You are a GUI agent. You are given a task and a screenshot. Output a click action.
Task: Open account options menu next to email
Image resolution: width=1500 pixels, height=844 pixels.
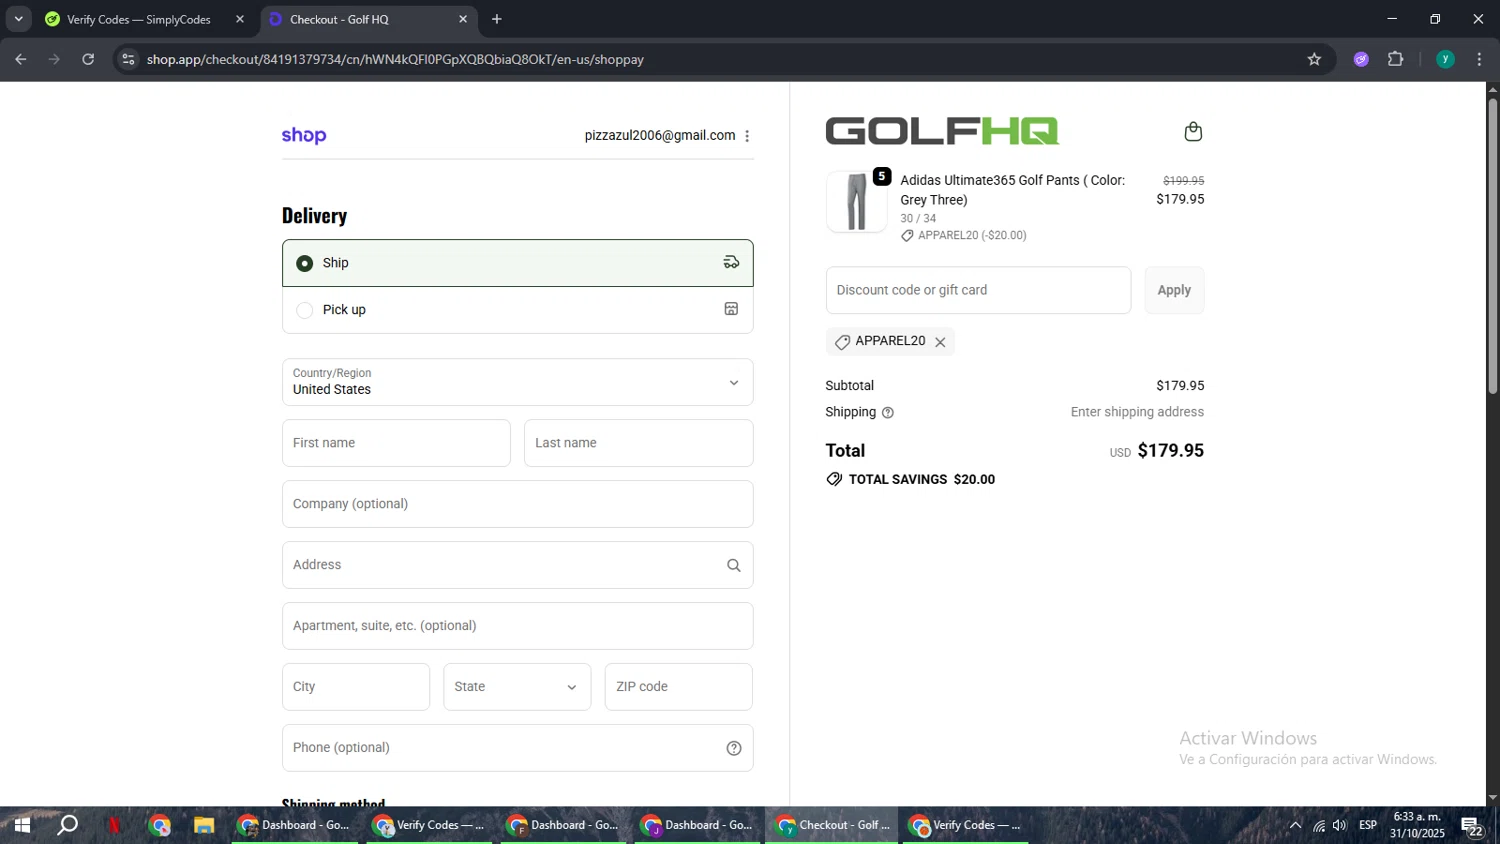747,136
